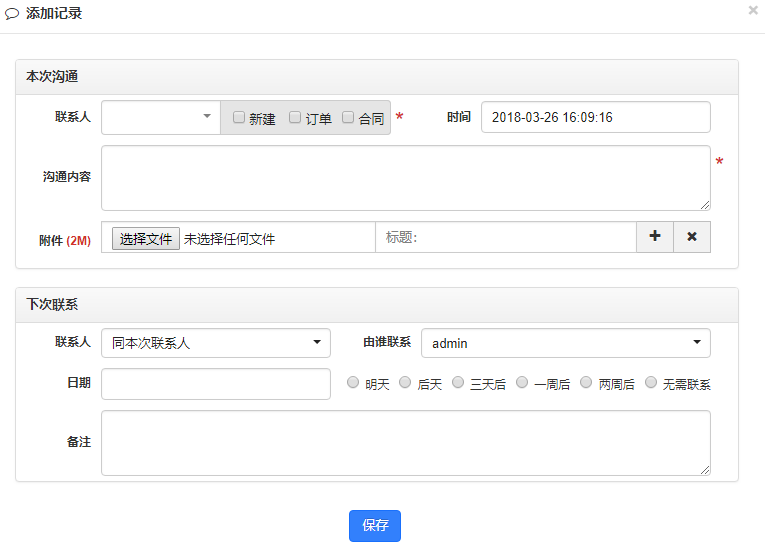This screenshot has width=765, height=548.
Task: Choose the 无需联系 radio option
Action: tap(651, 382)
